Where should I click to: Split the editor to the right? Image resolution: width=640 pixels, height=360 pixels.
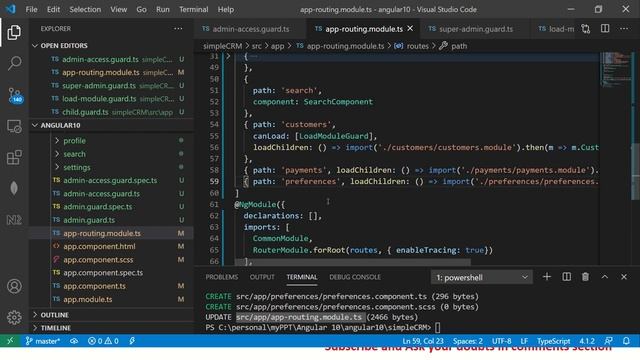605,29
